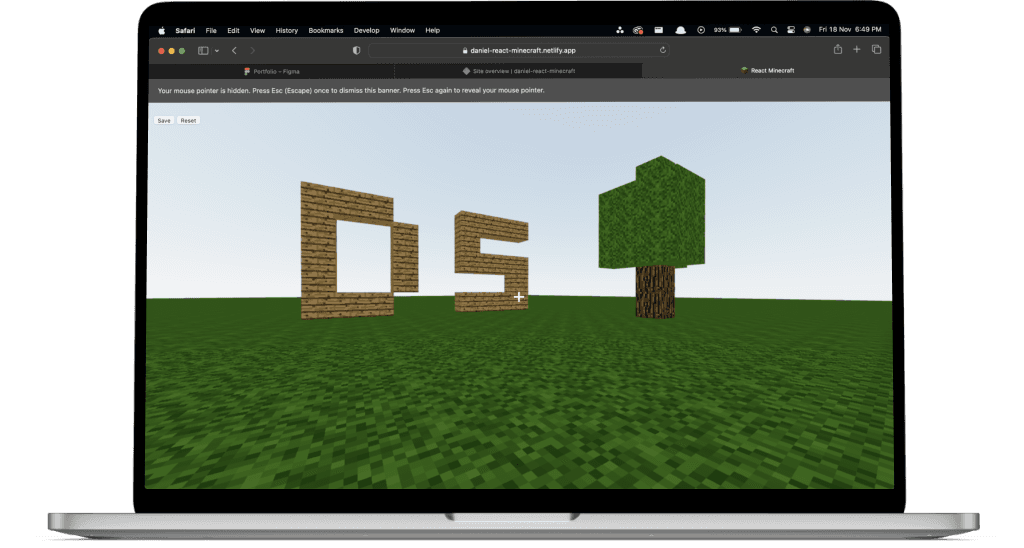Switch to the Portfolio – Figma tab
Viewport: 1024px width, 548px height.
[271, 71]
